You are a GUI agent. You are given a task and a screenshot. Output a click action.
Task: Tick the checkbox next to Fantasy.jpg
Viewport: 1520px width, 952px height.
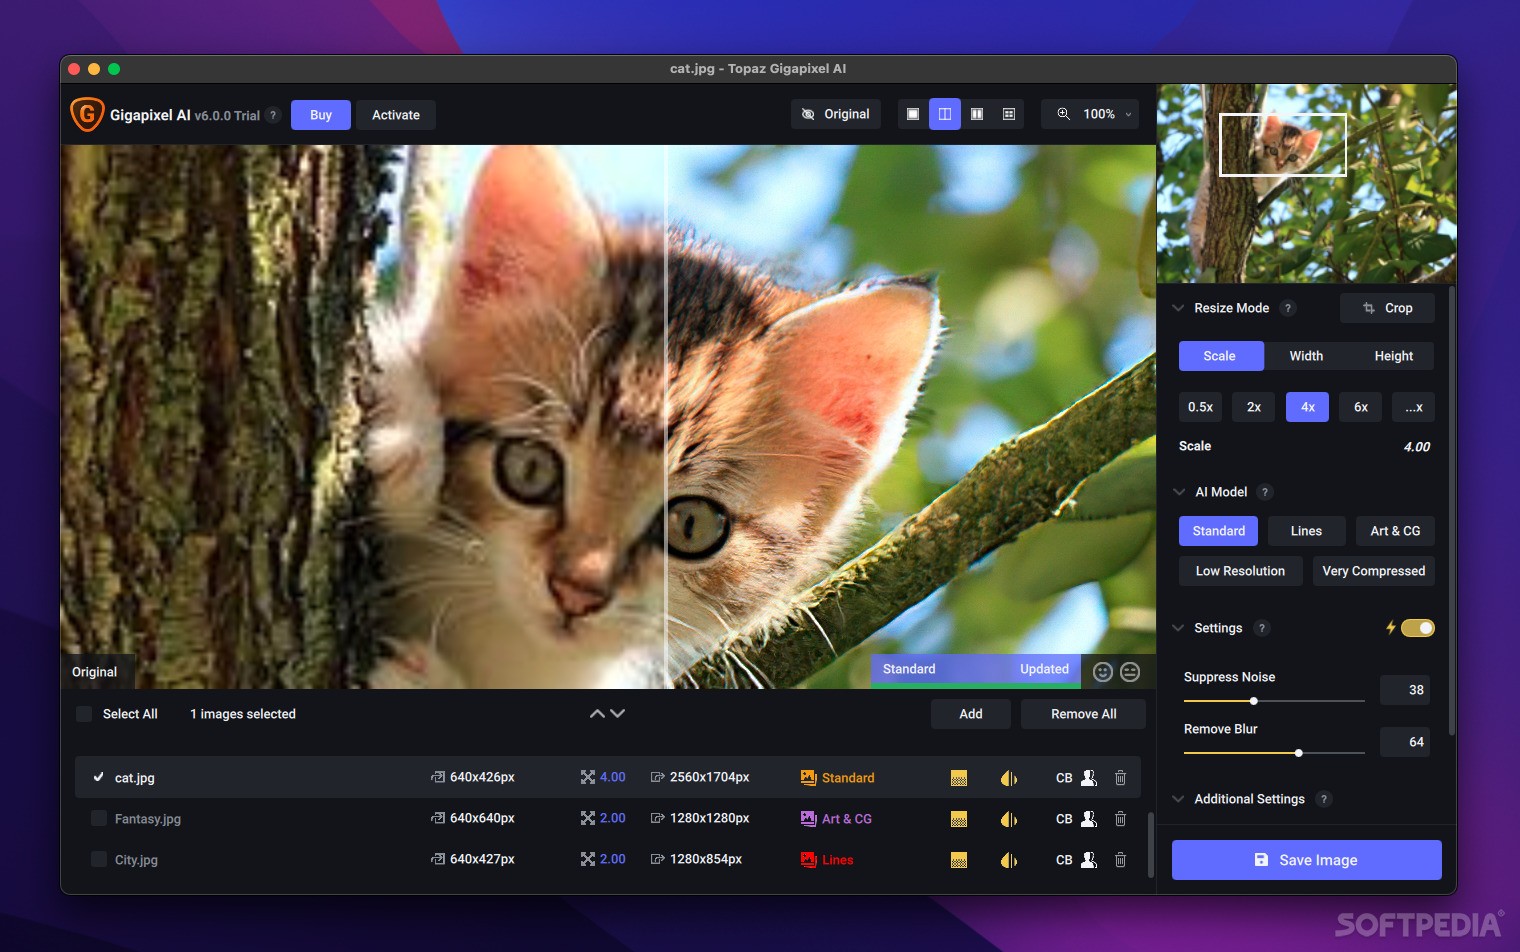coord(98,818)
